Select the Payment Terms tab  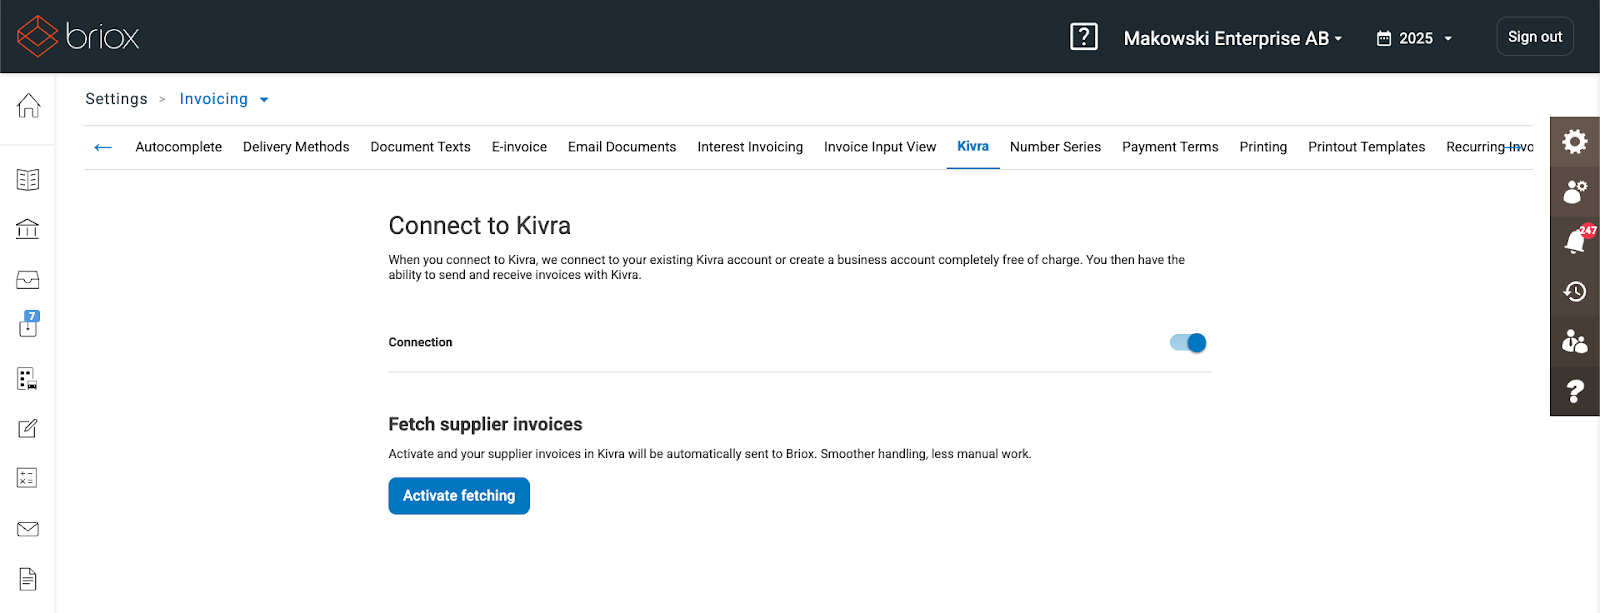click(1170, 147)
